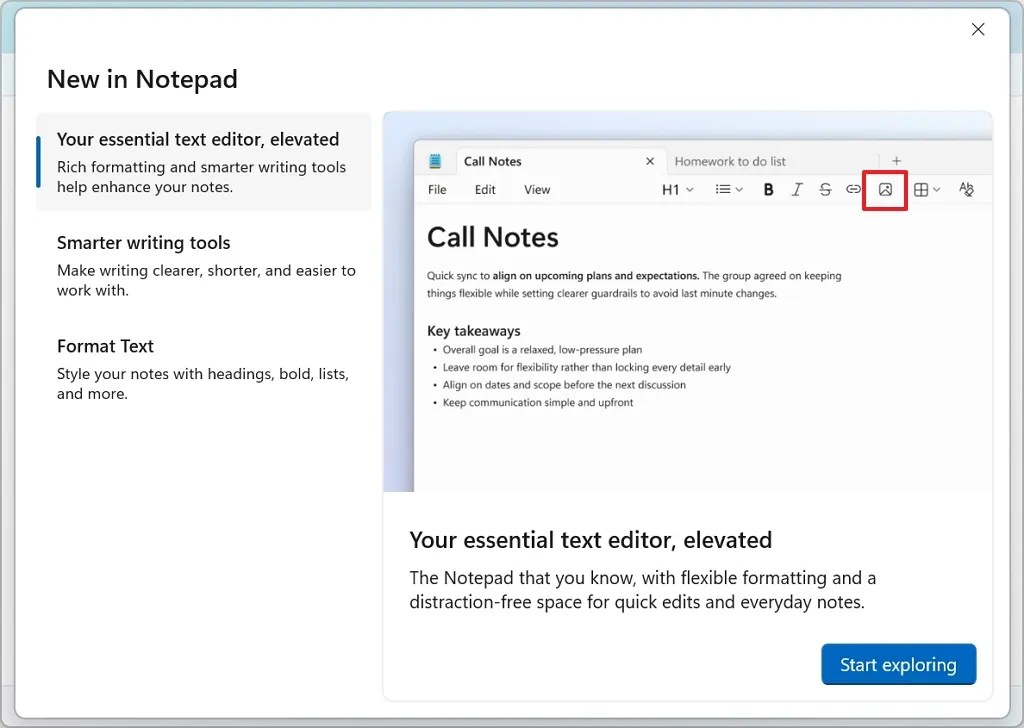Expand the list style dropdown chevron
Viewport: 1024px width, 728px height.
(x=738, y=190)
